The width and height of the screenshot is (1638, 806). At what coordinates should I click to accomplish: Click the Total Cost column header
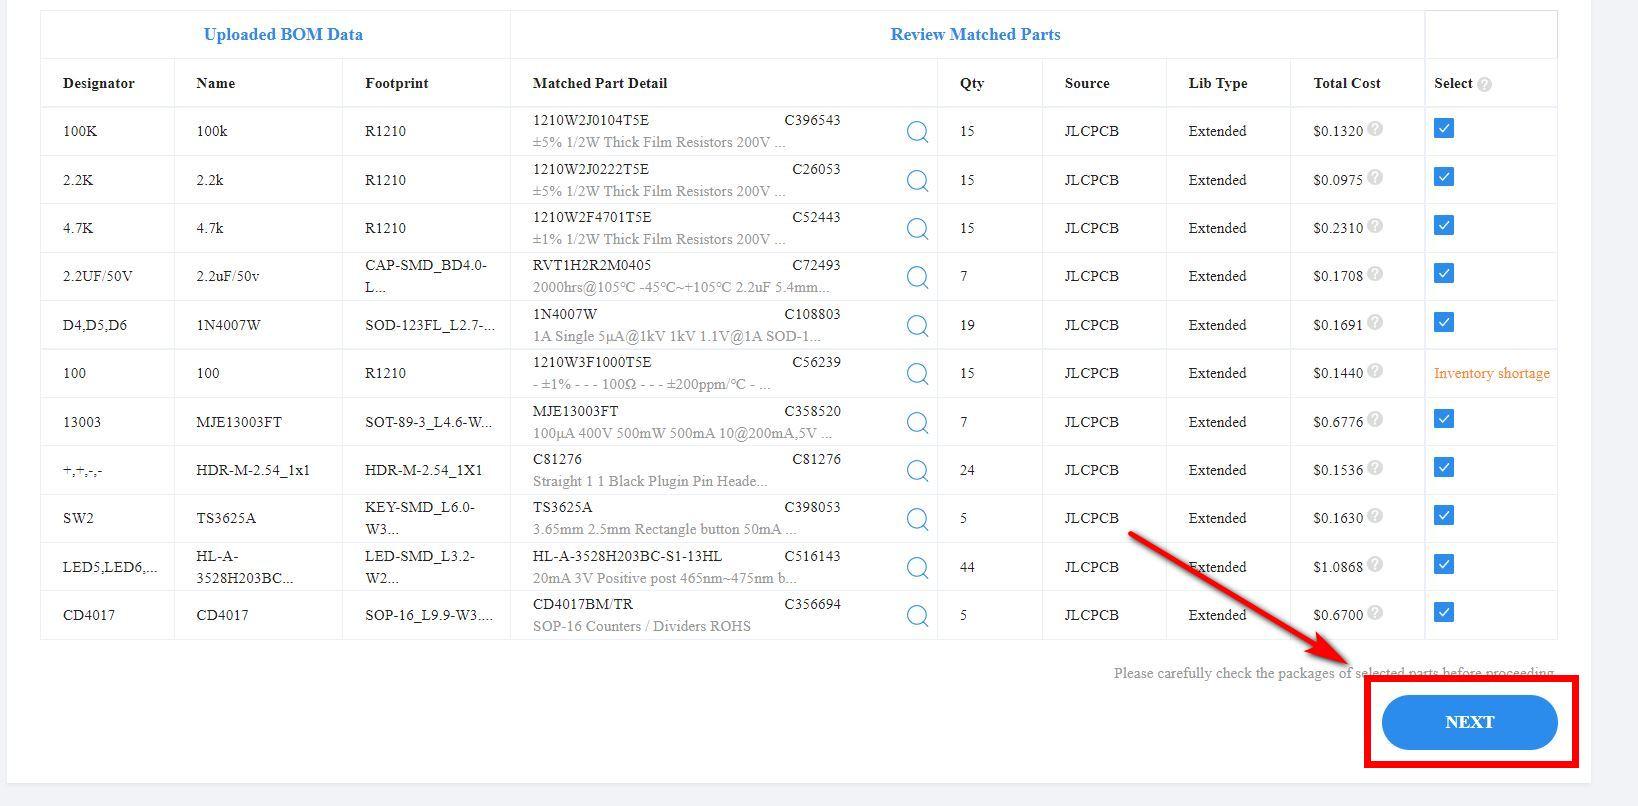(x=1347, y=83)
